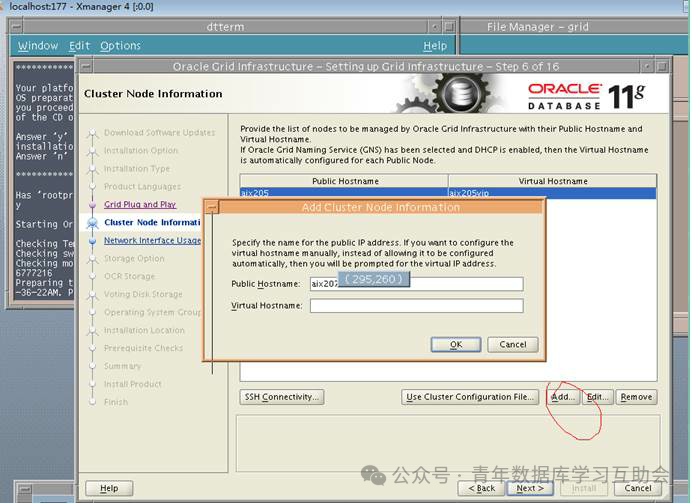Click the Edit... node button
This screenshot has width=692, height=503.
point(598,397)
